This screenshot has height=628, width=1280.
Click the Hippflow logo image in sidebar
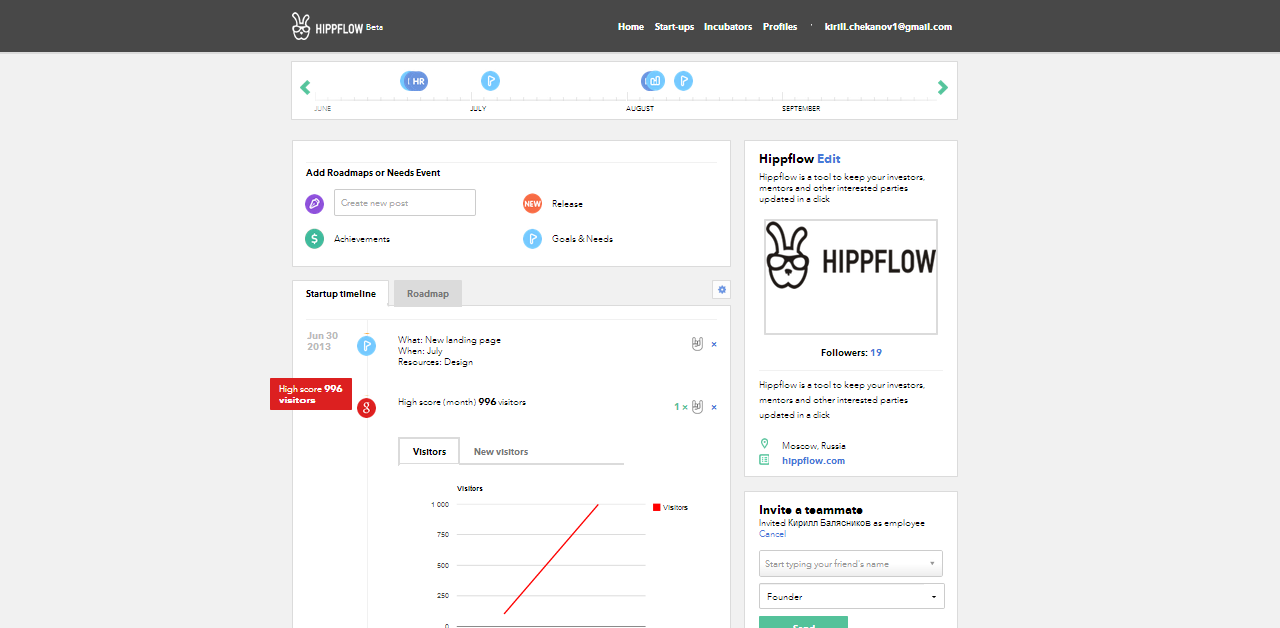[x=851, y=277]
